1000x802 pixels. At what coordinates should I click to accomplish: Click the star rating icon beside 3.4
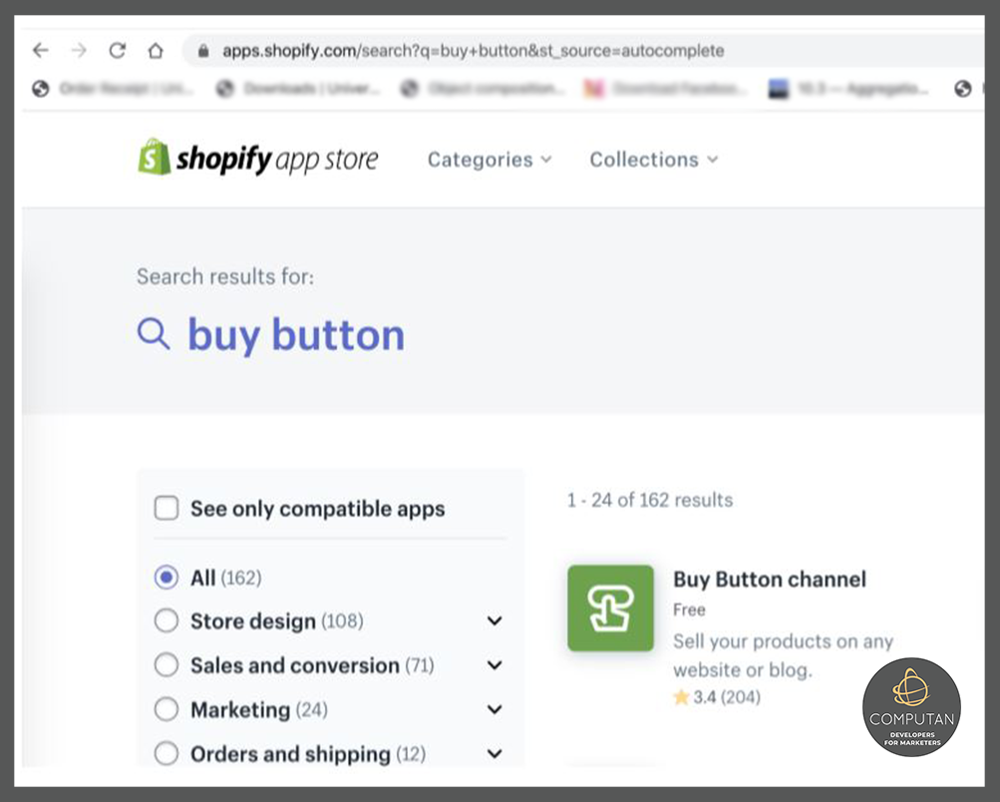point(680,697)
